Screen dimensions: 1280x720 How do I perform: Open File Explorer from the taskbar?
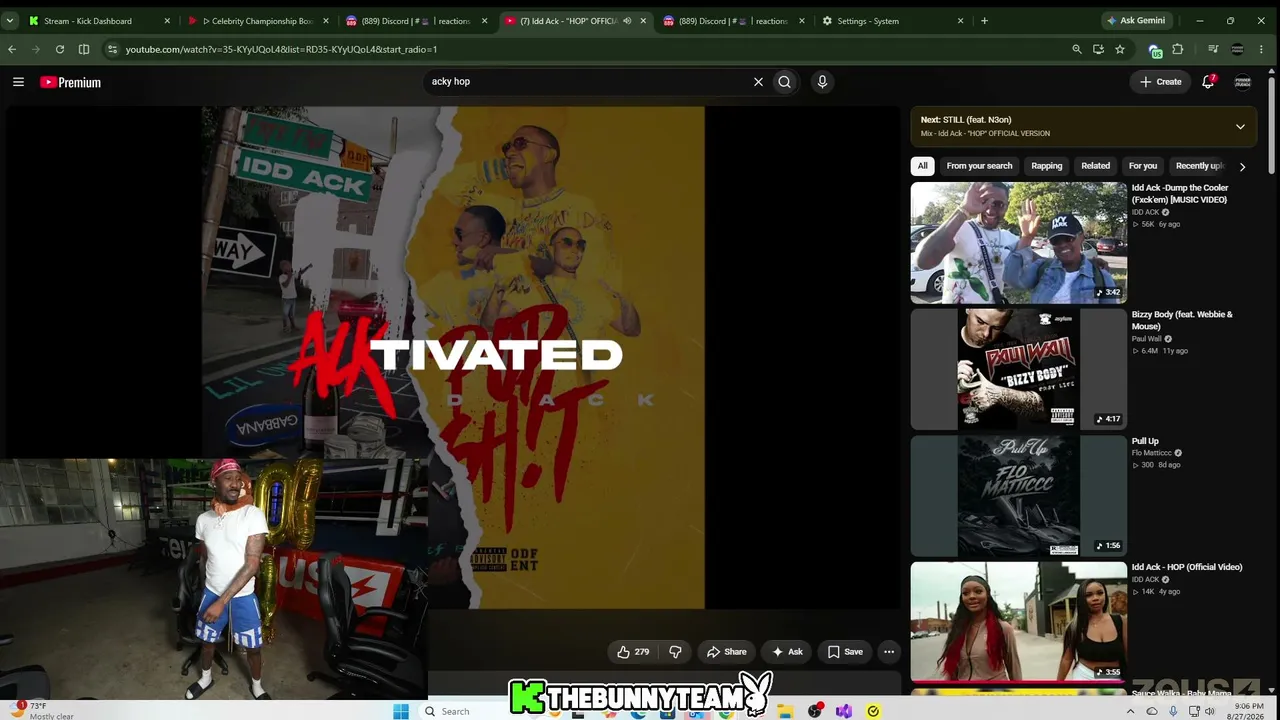point(786,711)
